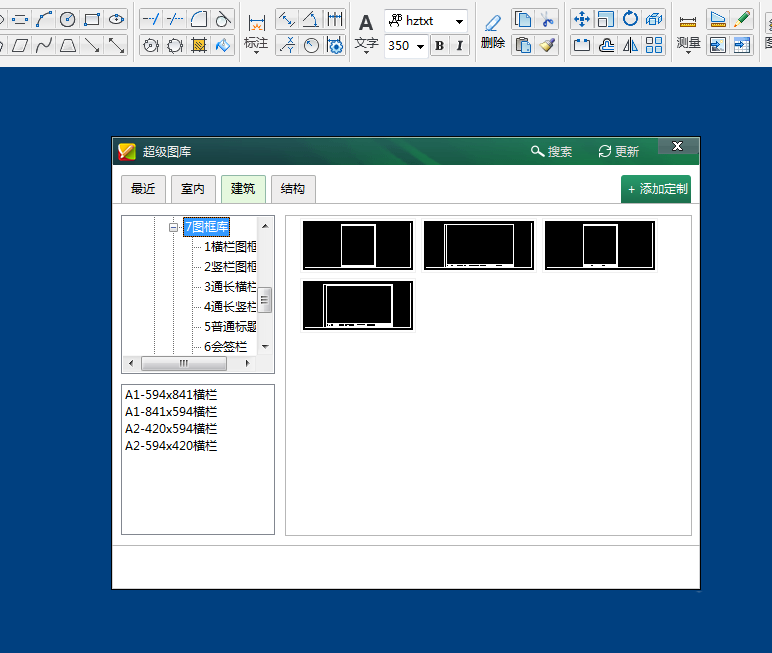
Task: Click the array grid tool icon
Action: pos(654,46)
